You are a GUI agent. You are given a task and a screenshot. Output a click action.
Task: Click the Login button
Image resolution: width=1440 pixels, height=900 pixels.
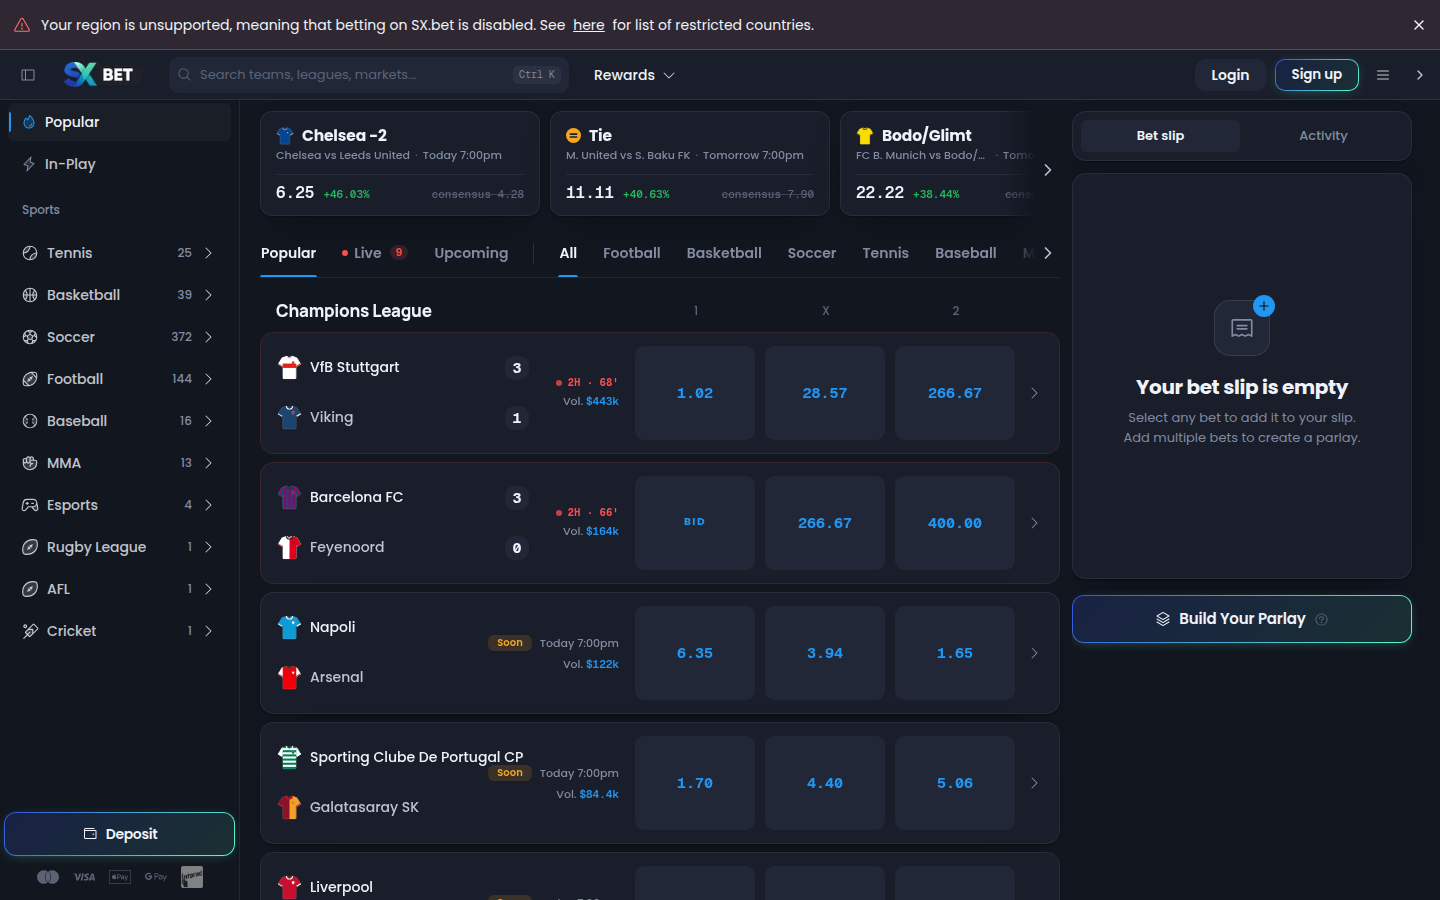point(1230,75)
